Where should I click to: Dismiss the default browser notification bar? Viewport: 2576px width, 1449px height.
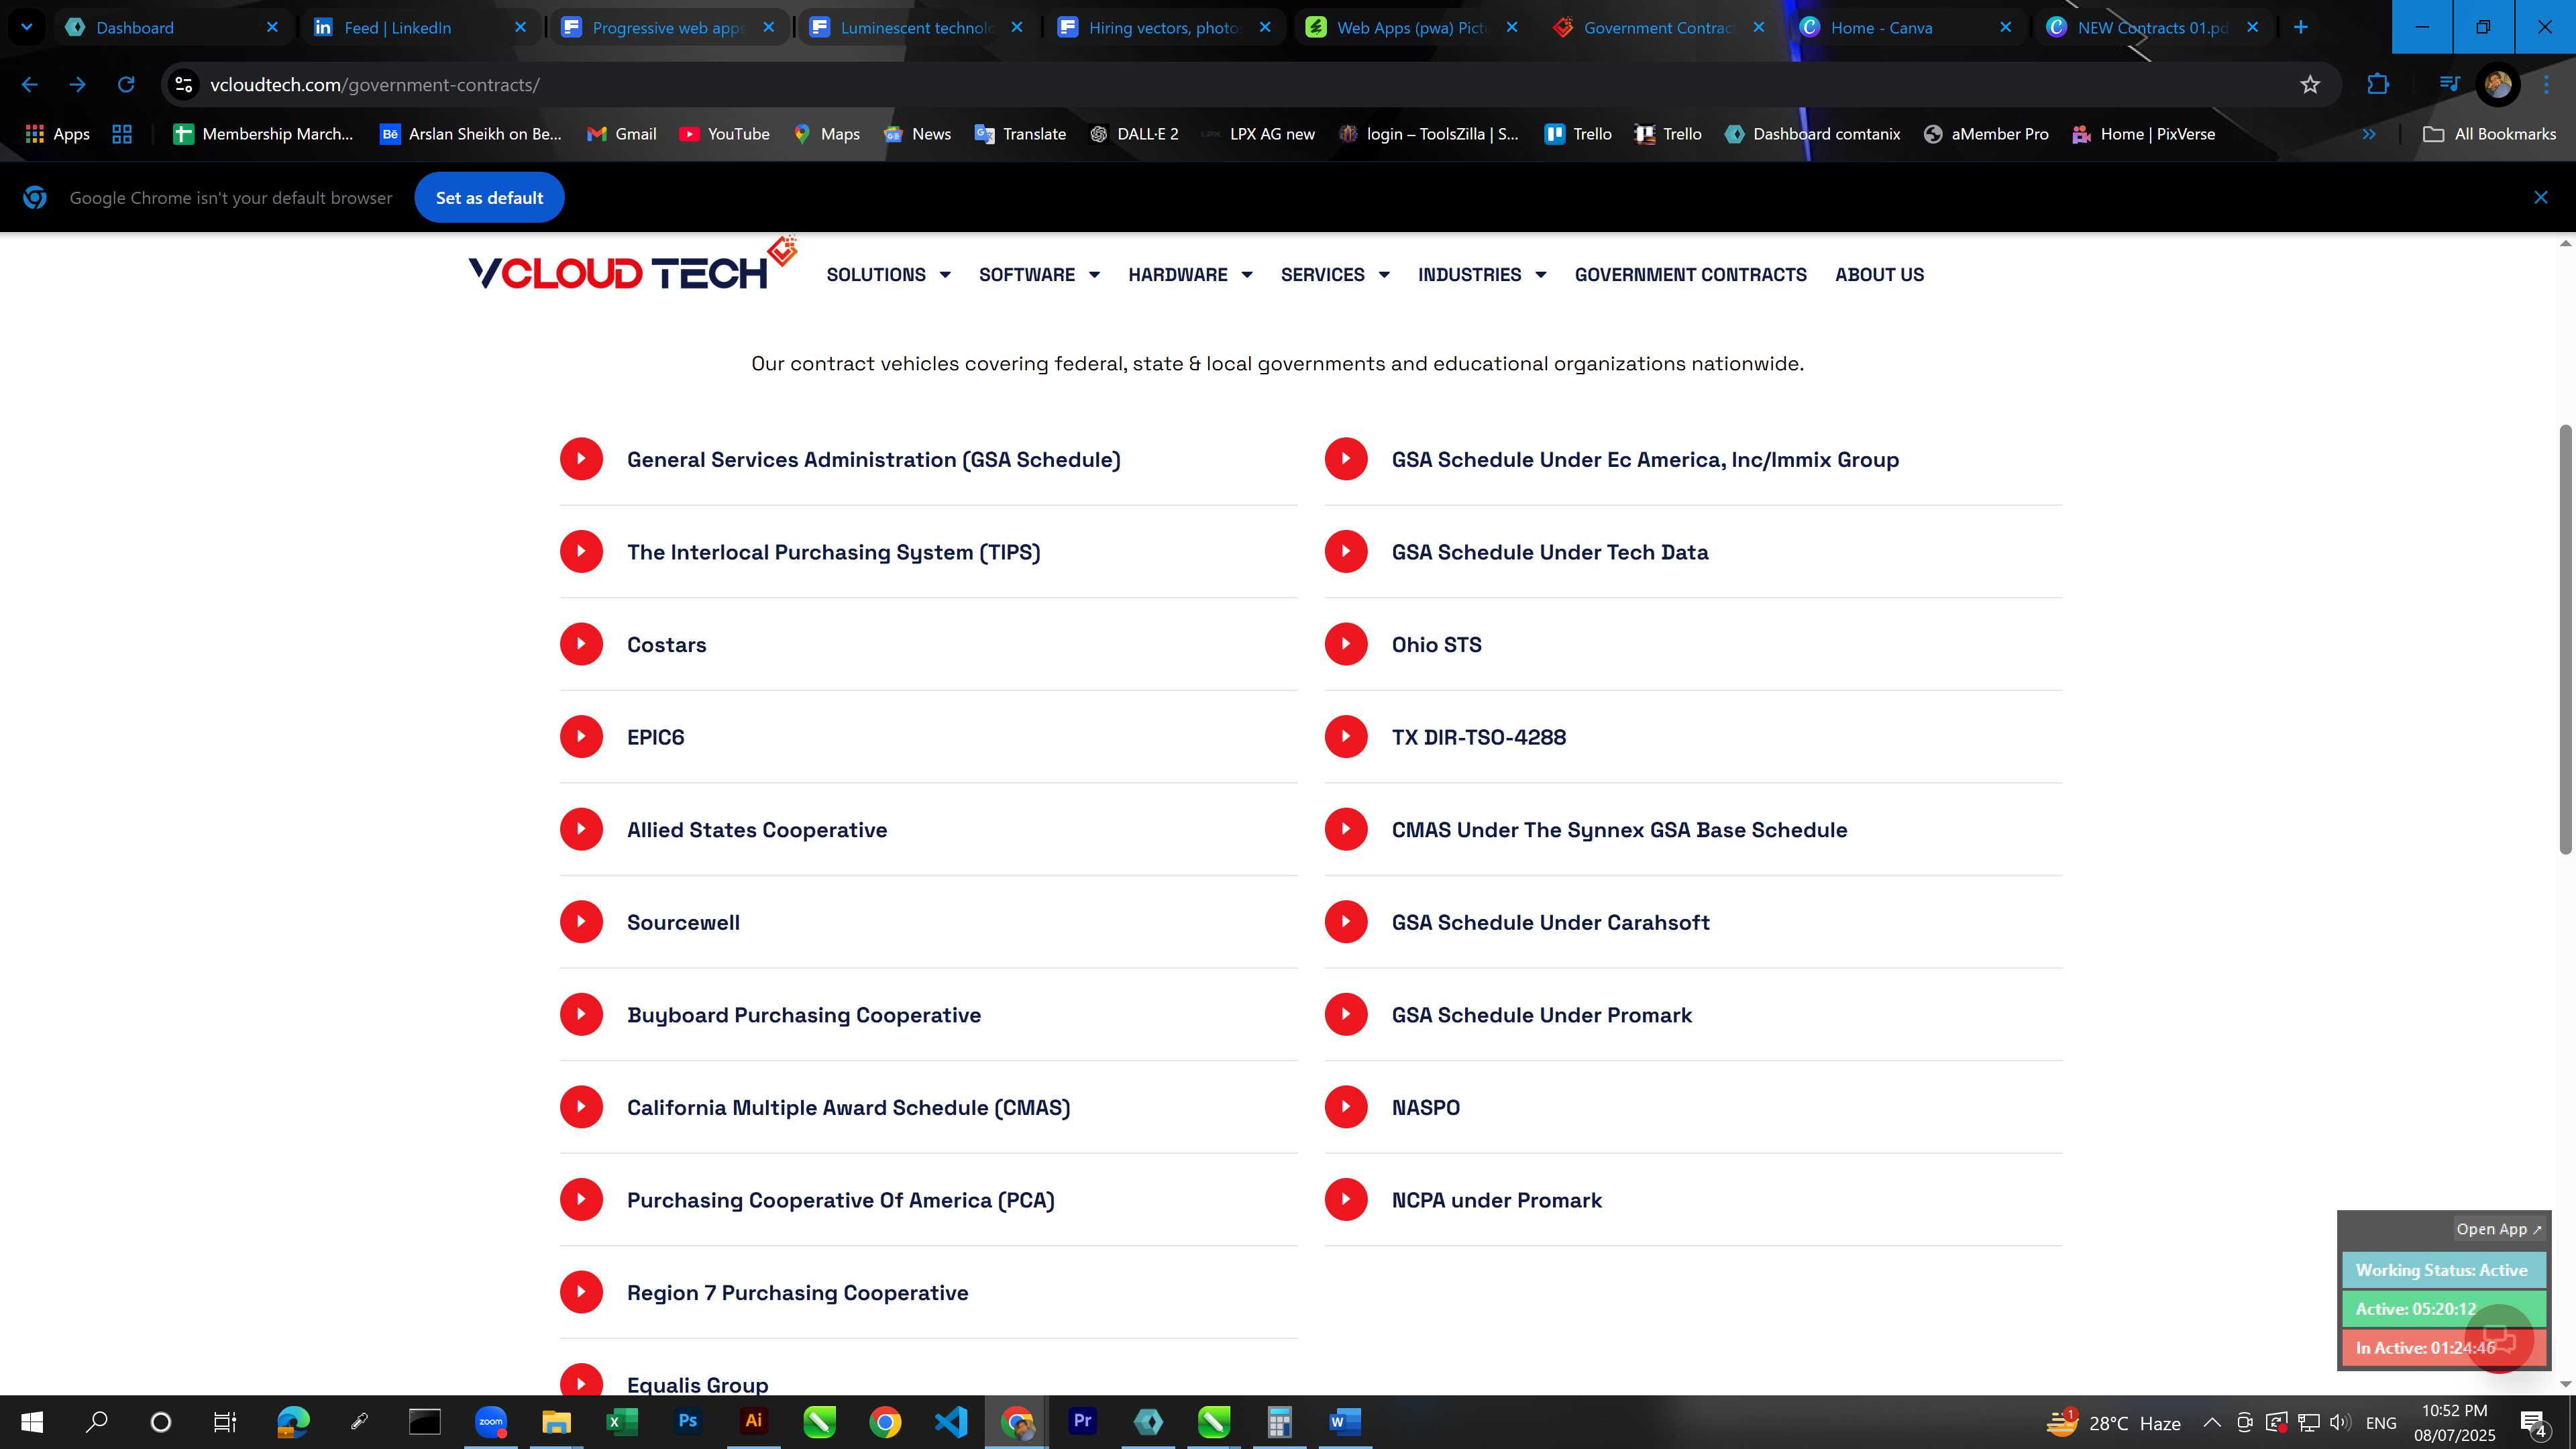tap(2541, 198)
